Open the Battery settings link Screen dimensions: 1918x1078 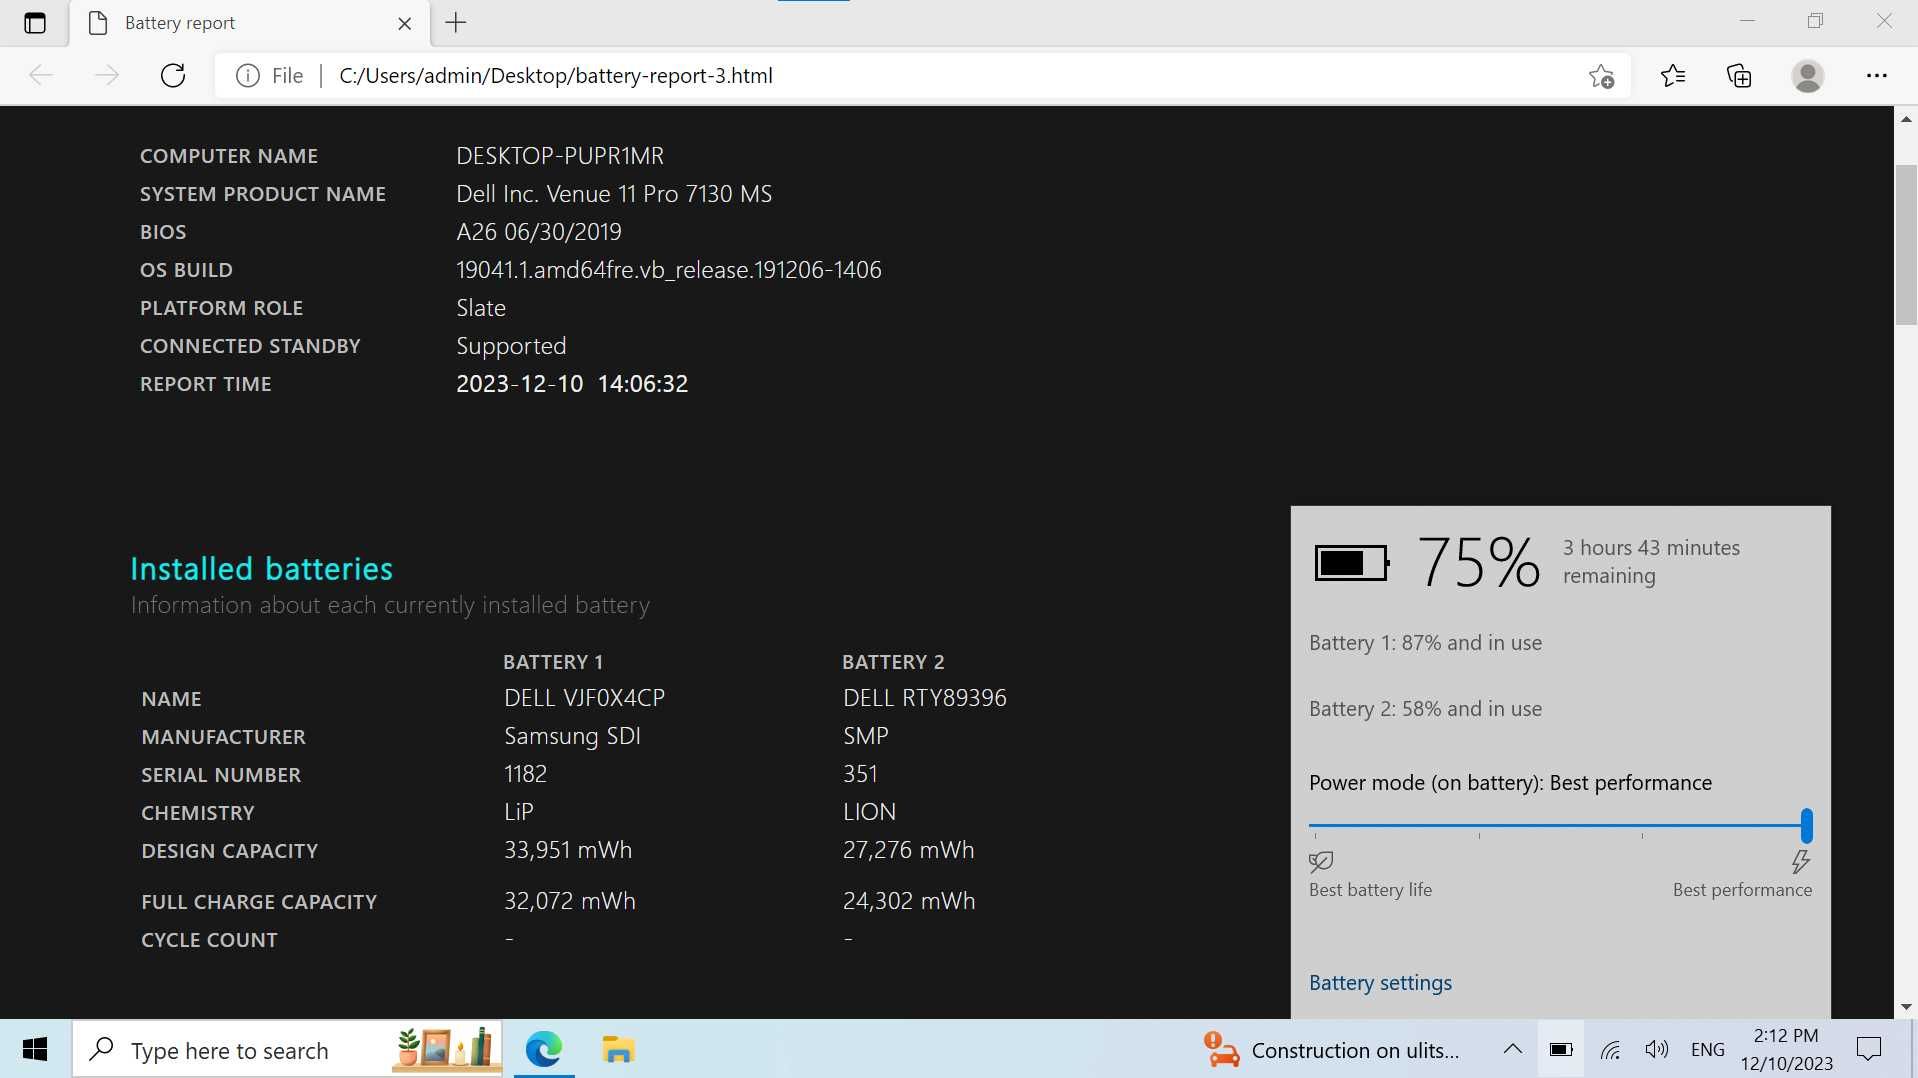(1380, 983)
